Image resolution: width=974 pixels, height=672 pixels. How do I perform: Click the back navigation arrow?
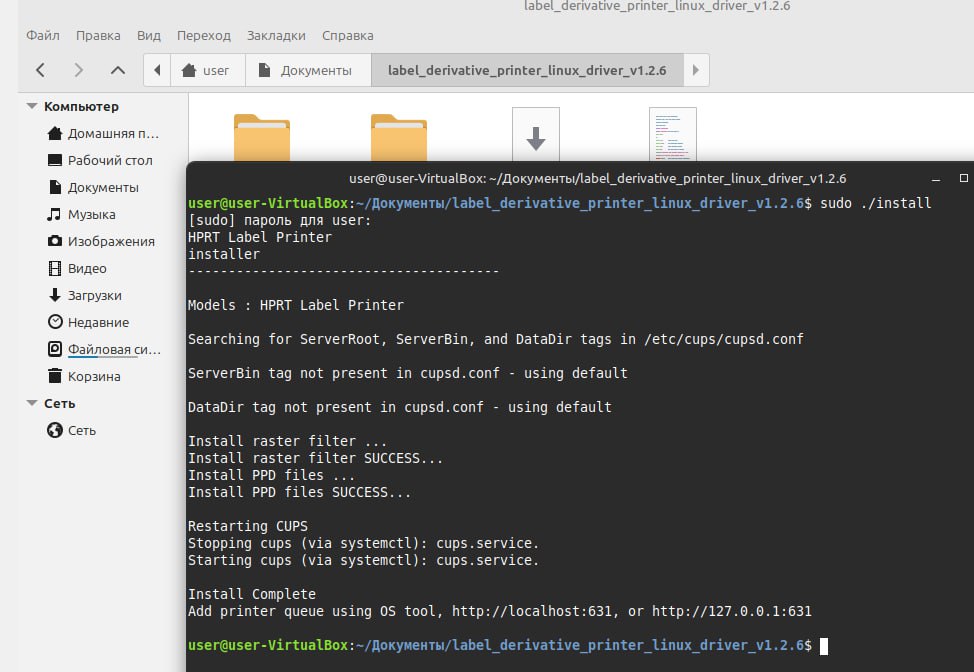click(x=40, y=70)
